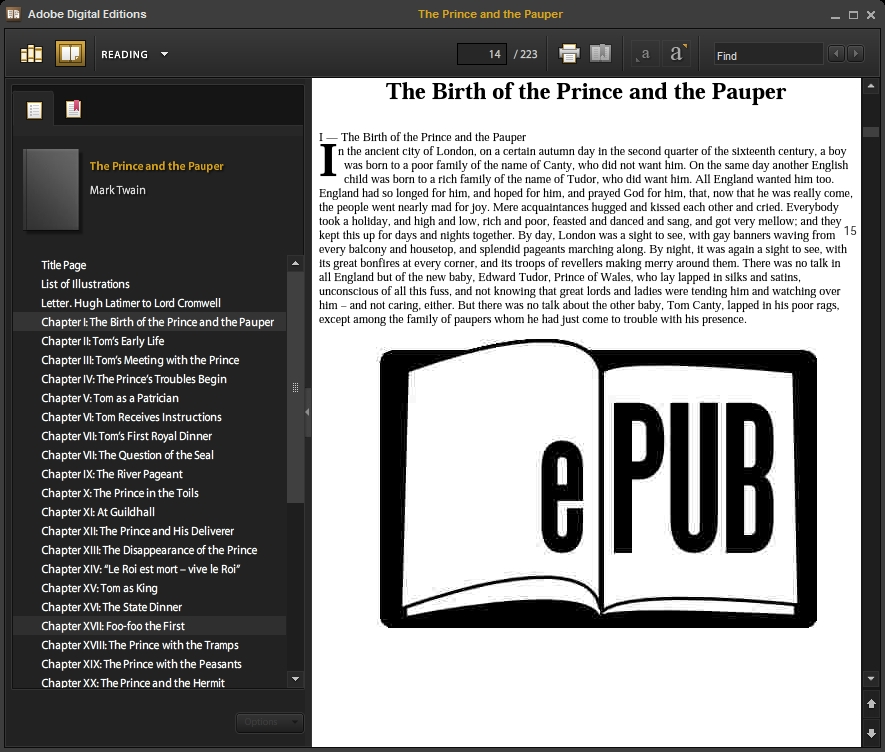The height and width of the screenshot is (752, 885).
Task: Decrease text size with small 'a'
Action: (645, 54)
